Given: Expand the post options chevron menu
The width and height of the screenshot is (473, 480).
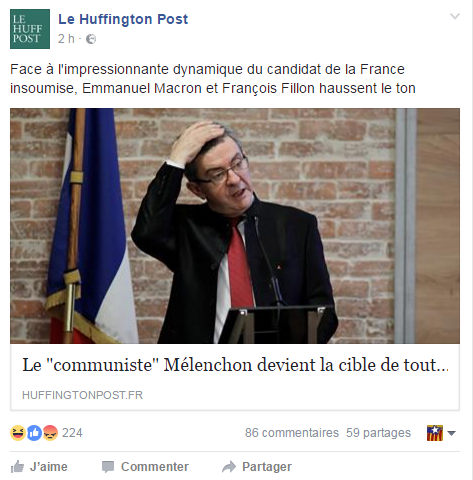Looking at the screenshot, I should [x=455, y=16].
